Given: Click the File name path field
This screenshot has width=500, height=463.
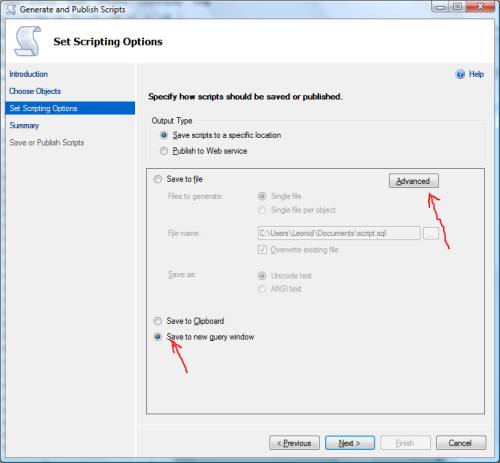Looking at the screenshot, I should pyautogui.click(x=339, y=233).
